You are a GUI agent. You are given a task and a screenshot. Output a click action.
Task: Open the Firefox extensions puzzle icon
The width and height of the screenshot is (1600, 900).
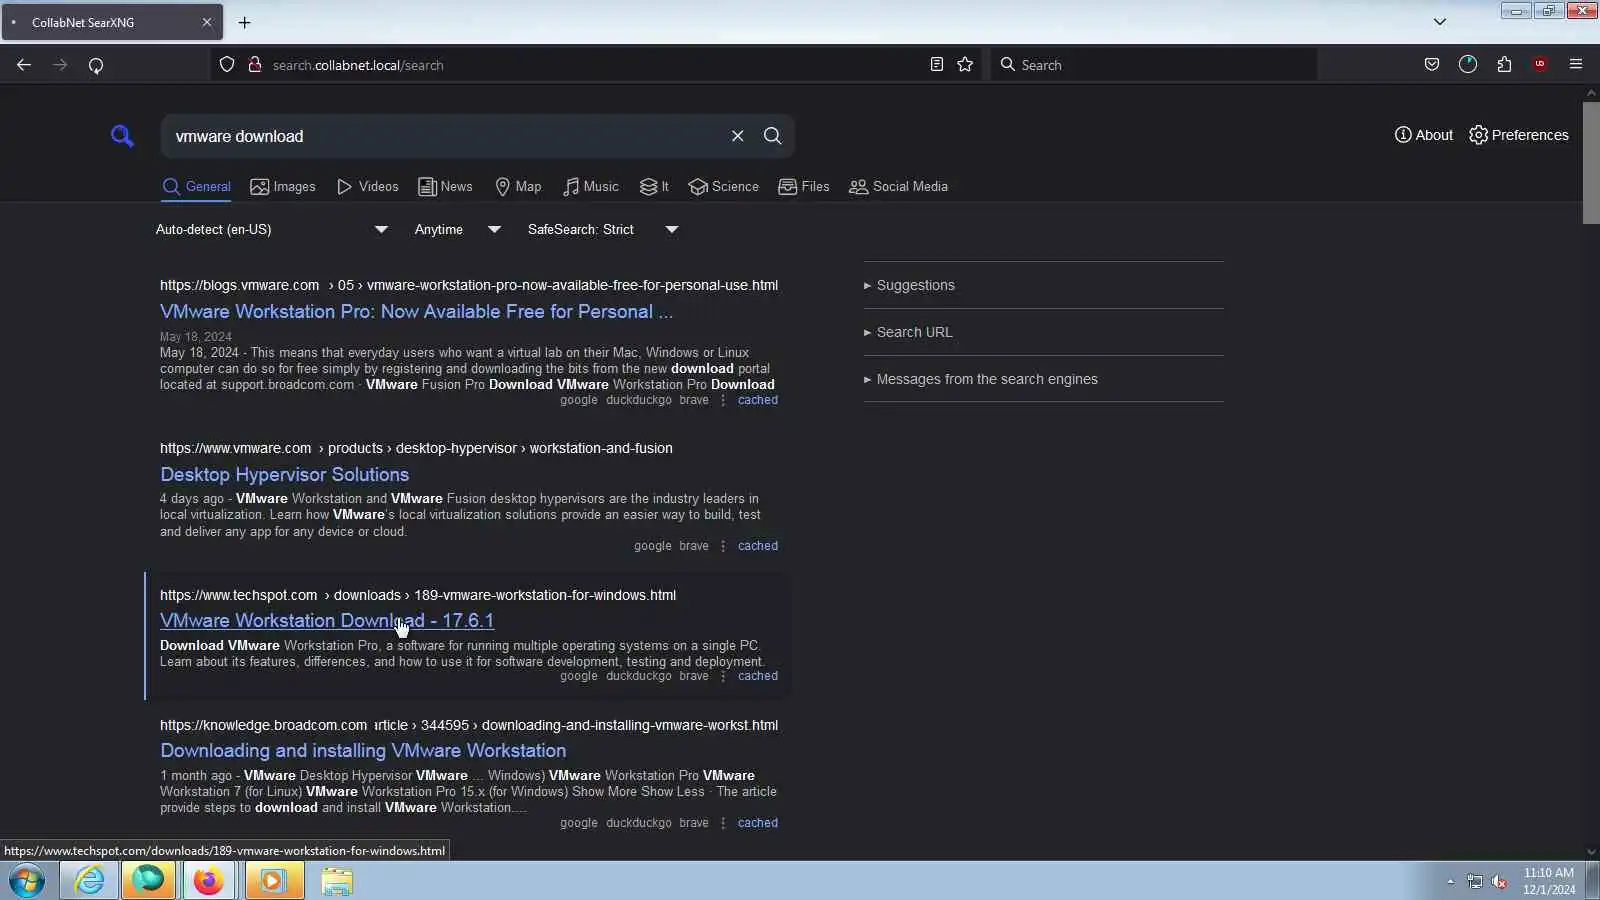tap(1504, 65)
